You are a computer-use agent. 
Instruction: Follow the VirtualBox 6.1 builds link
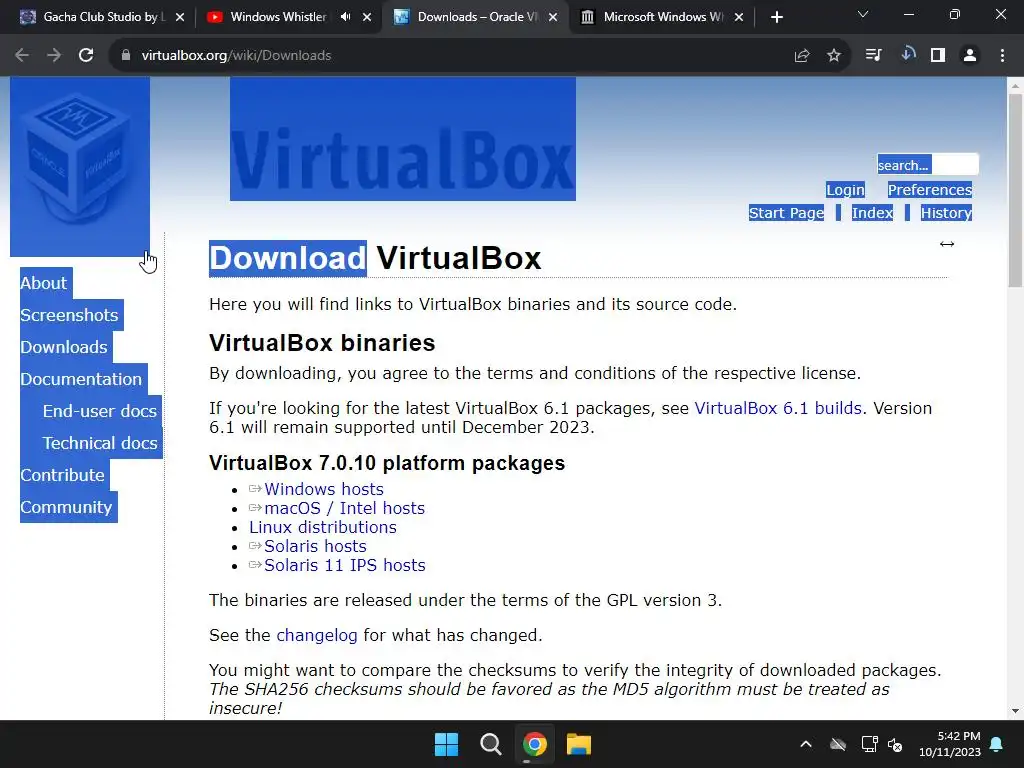[778, 408]
